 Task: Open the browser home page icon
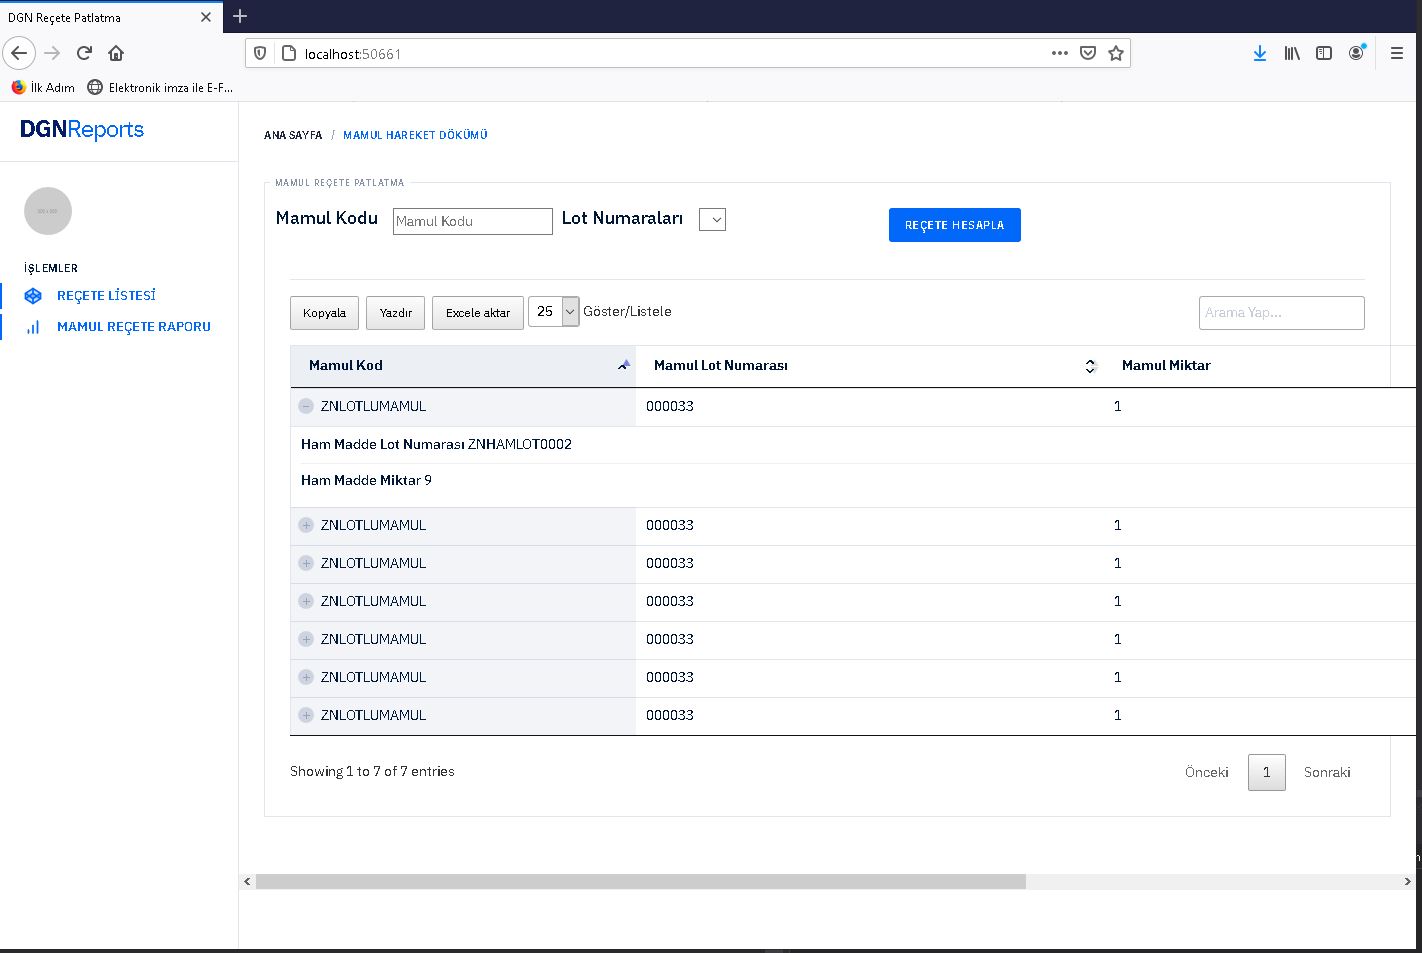[x=116, y=53]
